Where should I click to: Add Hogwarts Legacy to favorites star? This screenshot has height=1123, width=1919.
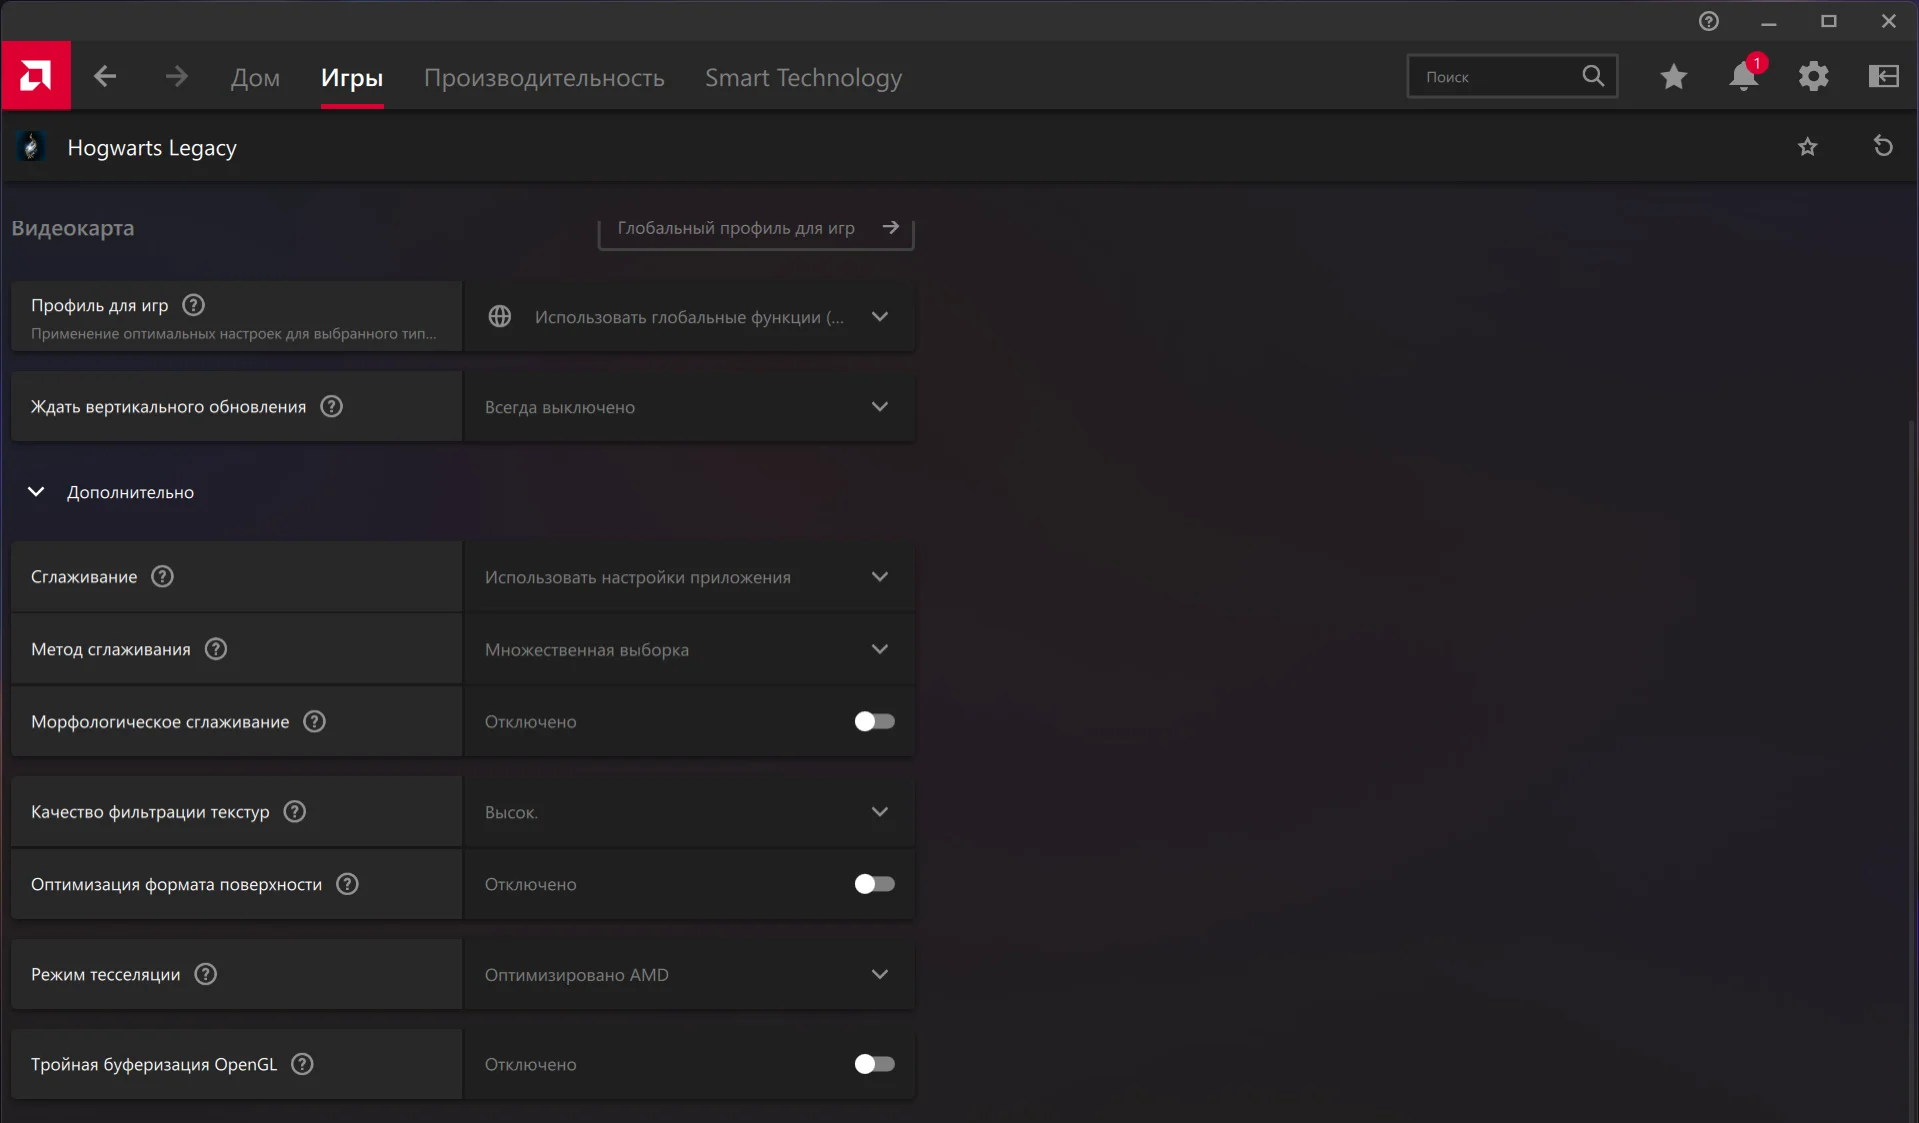click(x=1807, y=148)
